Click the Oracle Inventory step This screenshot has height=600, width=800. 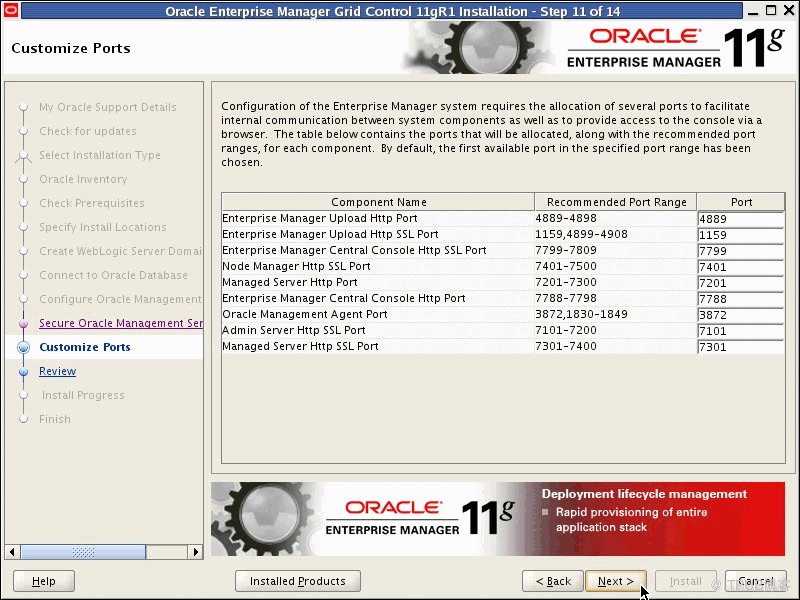83,179
